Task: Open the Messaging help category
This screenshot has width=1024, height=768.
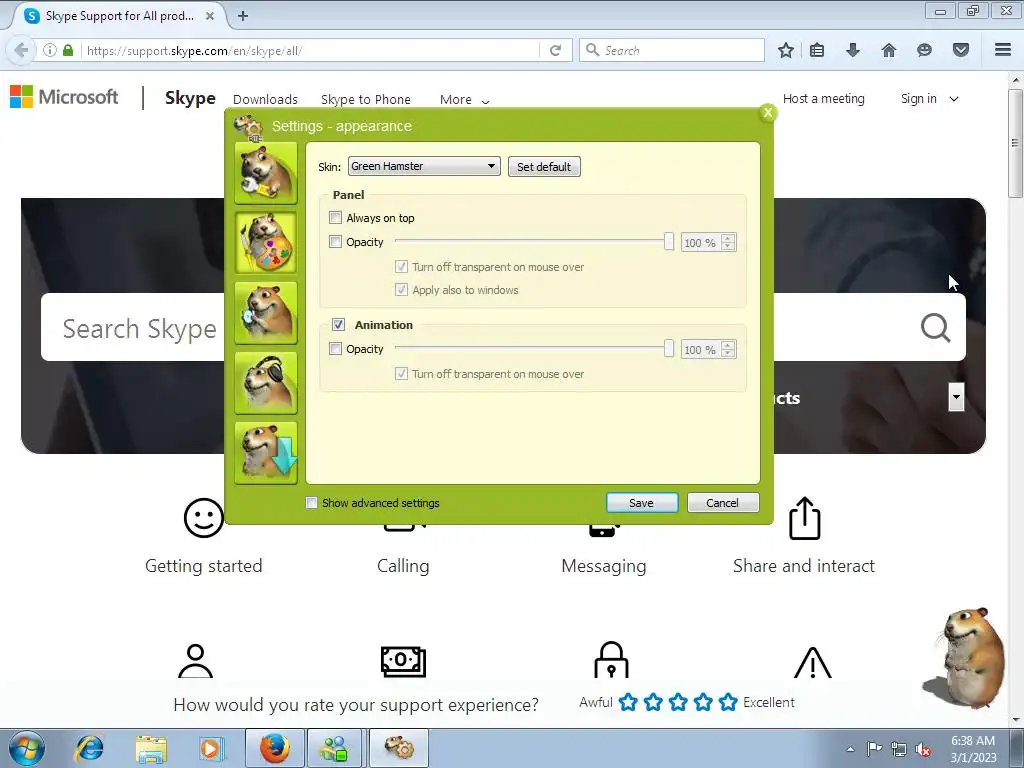Action: point(603,566)
